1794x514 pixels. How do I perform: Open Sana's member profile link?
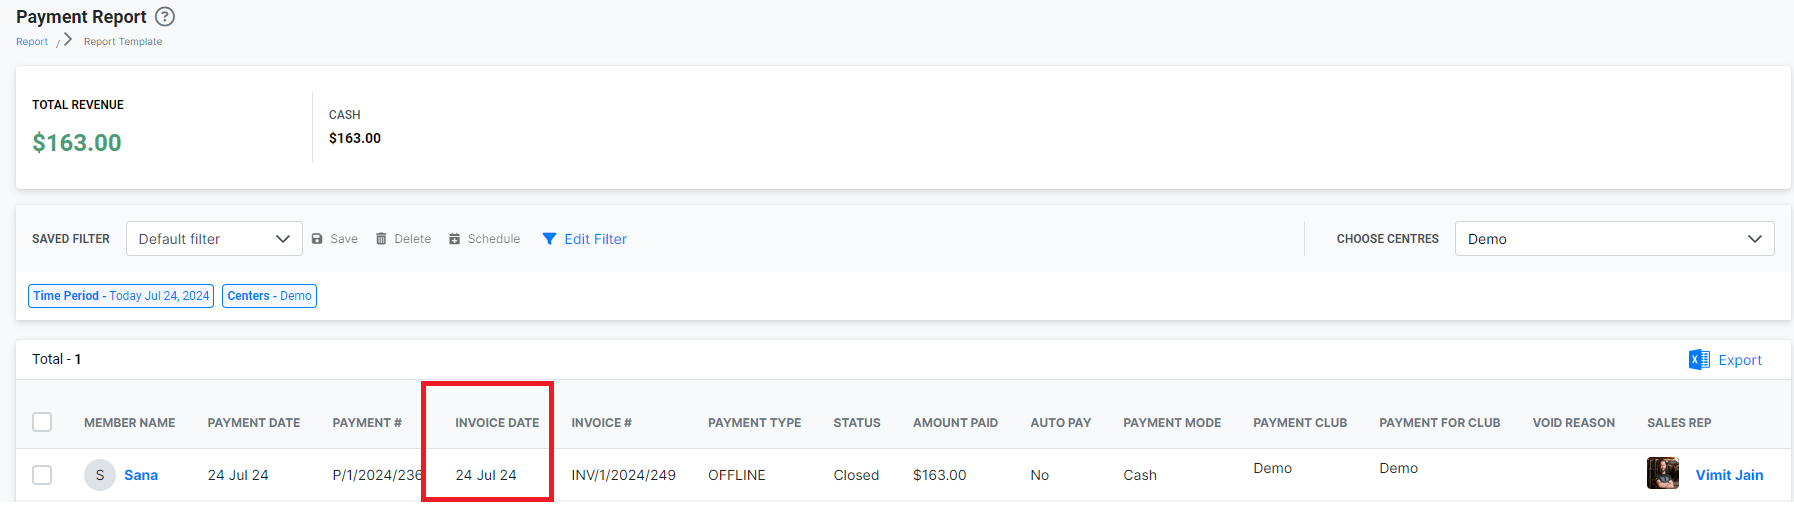(x=141, y=475)
